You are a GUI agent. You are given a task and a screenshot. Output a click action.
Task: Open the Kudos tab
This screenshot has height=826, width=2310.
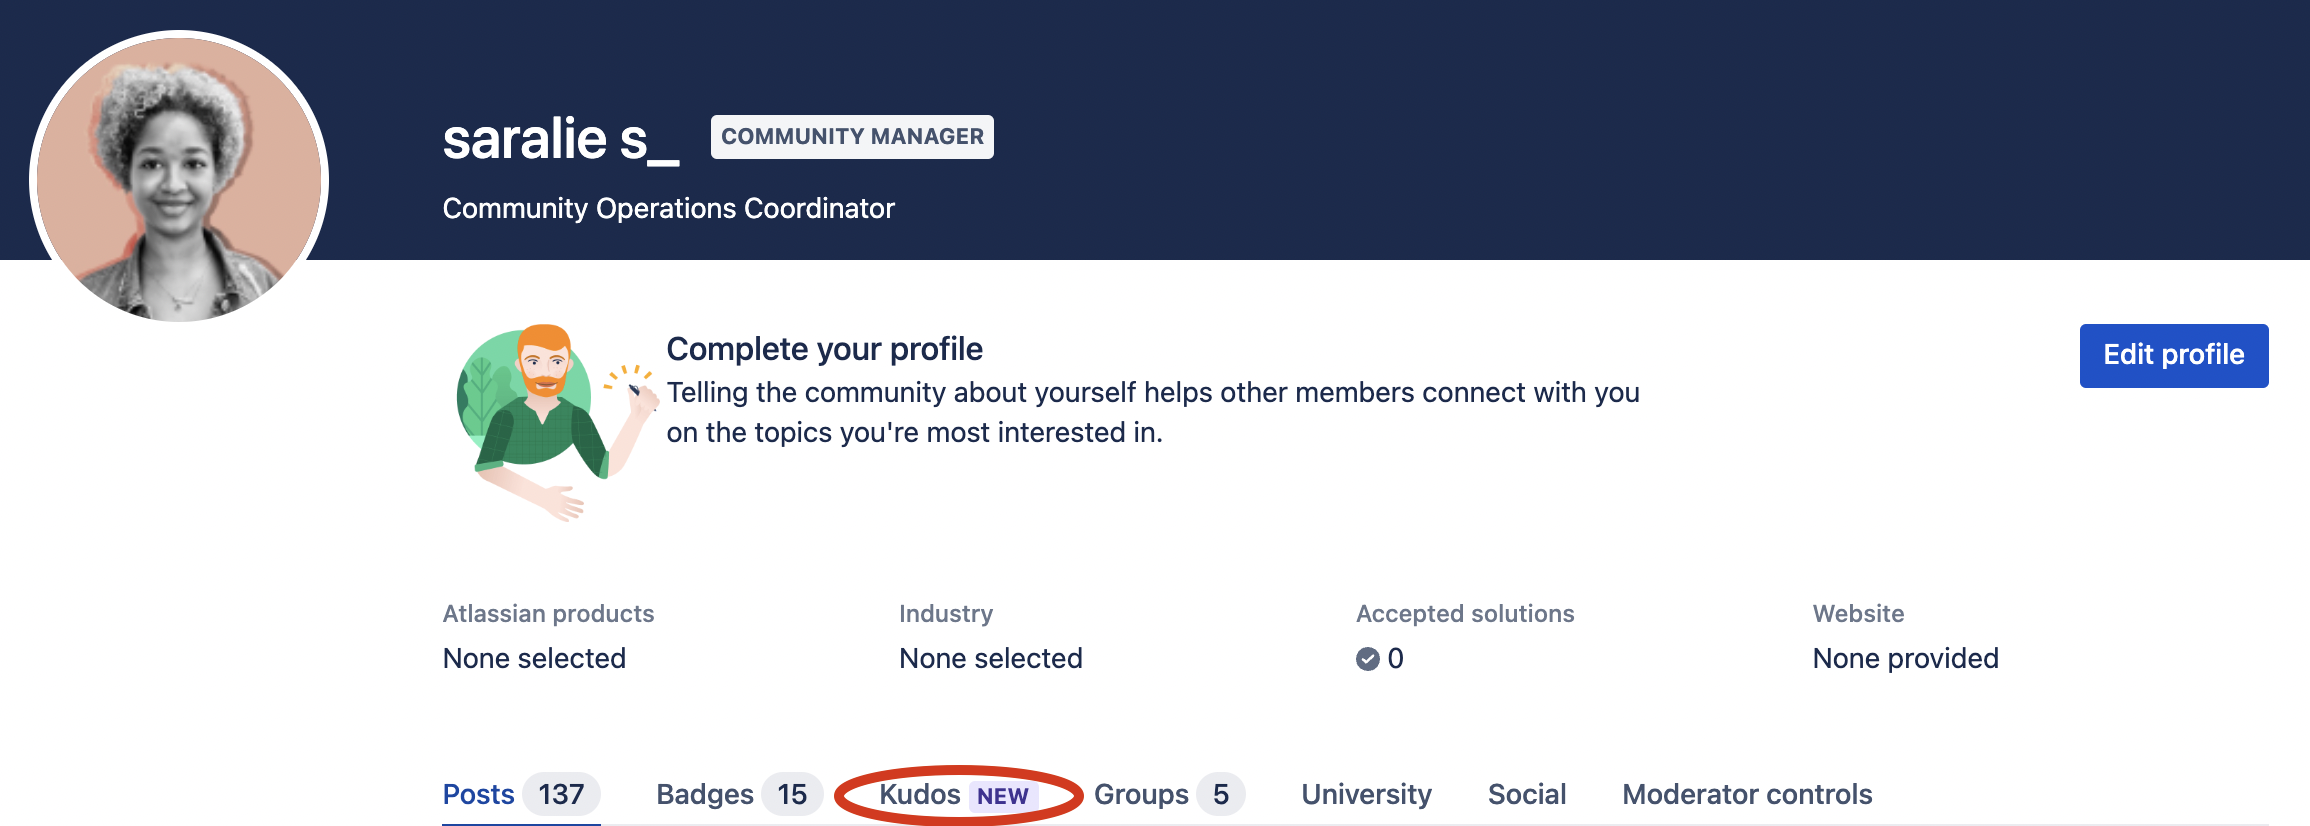(958, 795)
